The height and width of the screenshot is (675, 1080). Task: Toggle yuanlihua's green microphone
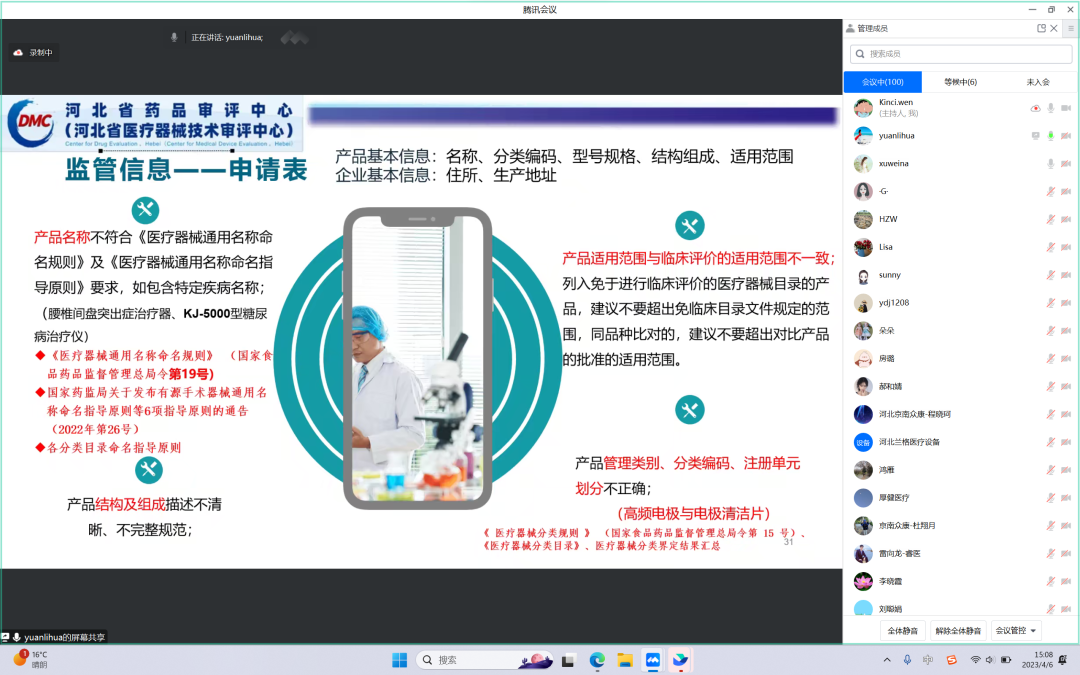[1050, 136]
